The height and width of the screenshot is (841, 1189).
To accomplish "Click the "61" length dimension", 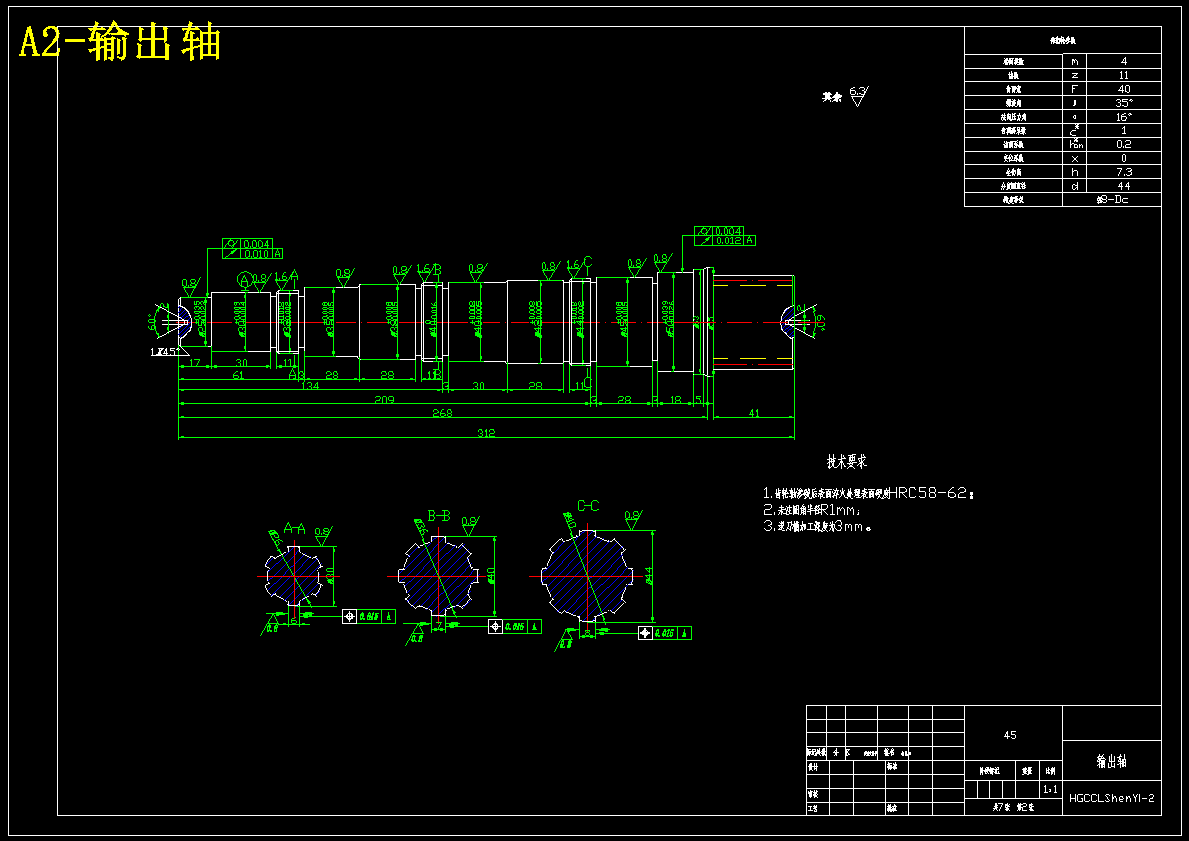I will click(x=238, y=375).
